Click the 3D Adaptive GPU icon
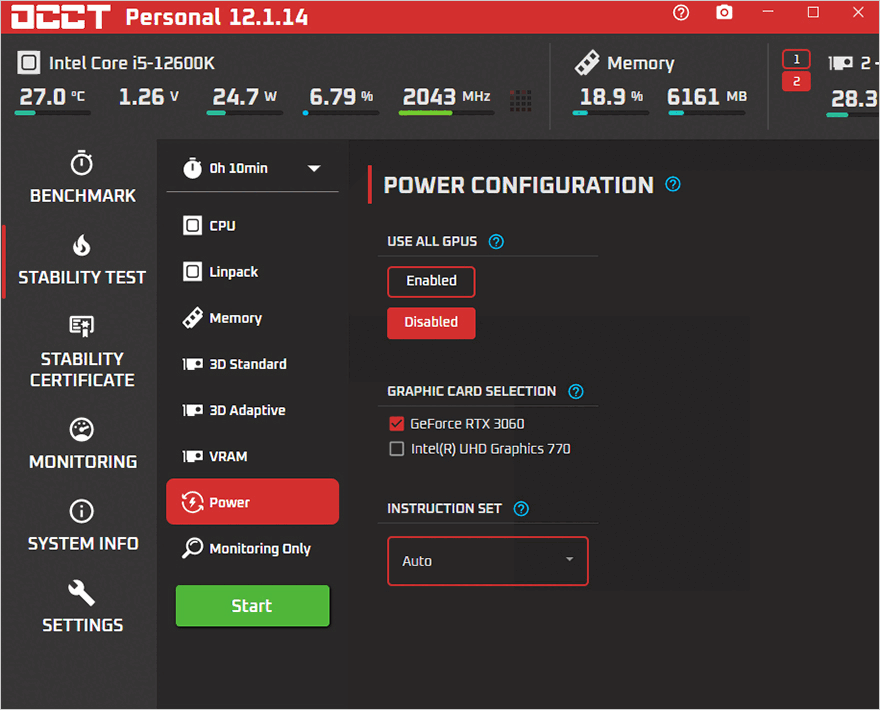880x710 pixels. tap(192, 410)
